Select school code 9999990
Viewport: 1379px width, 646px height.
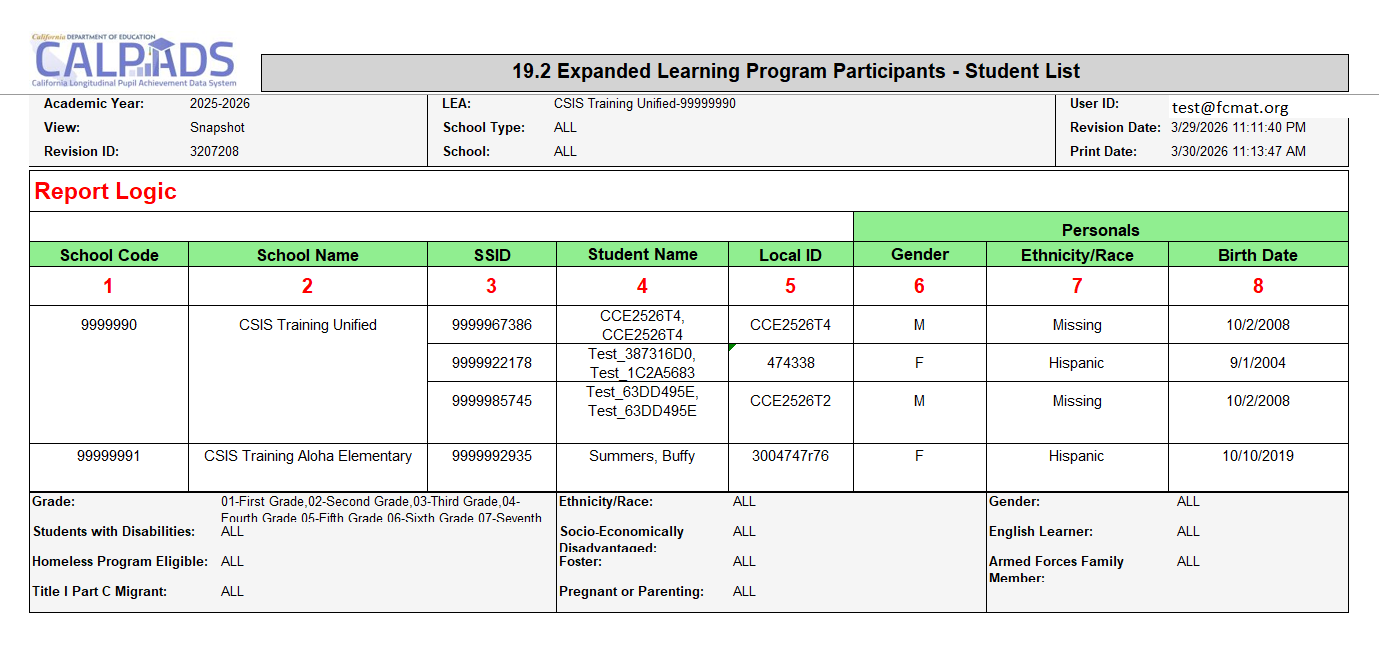coord(108,325)
